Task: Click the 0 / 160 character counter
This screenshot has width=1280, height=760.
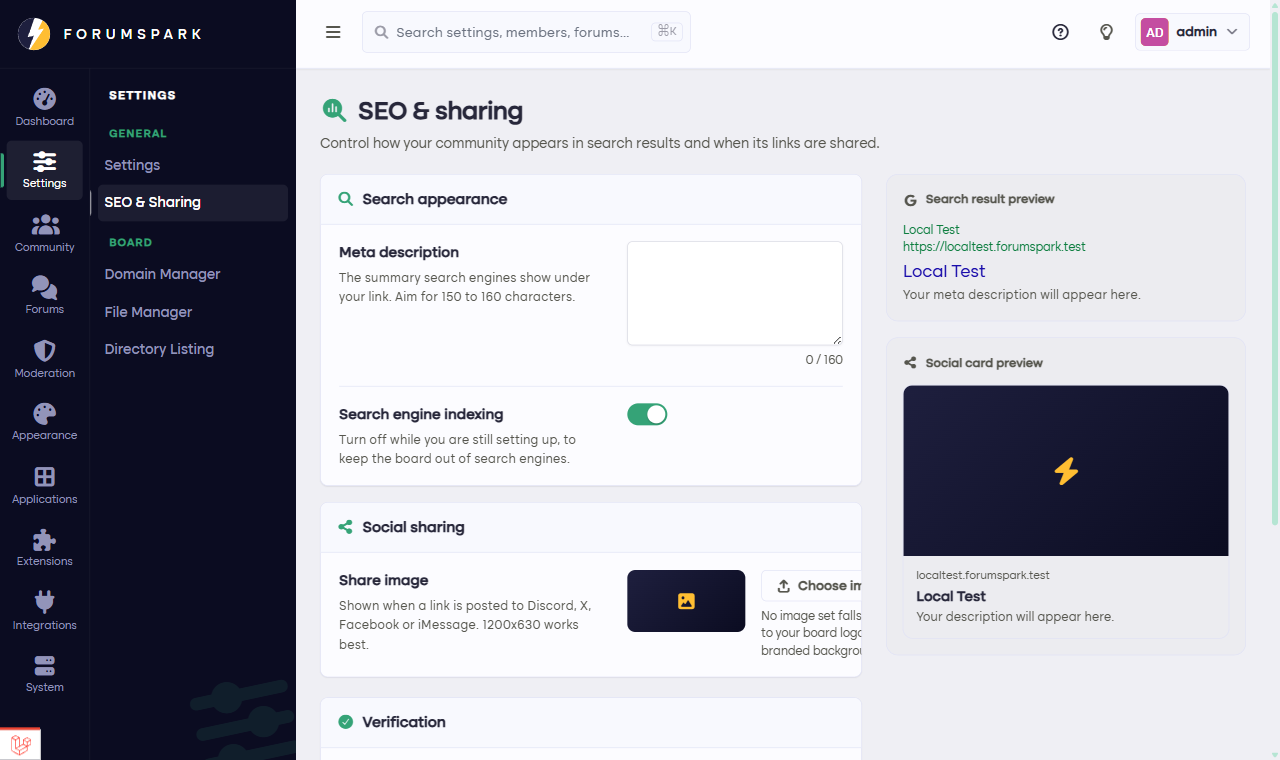Action: pos(824,359)
